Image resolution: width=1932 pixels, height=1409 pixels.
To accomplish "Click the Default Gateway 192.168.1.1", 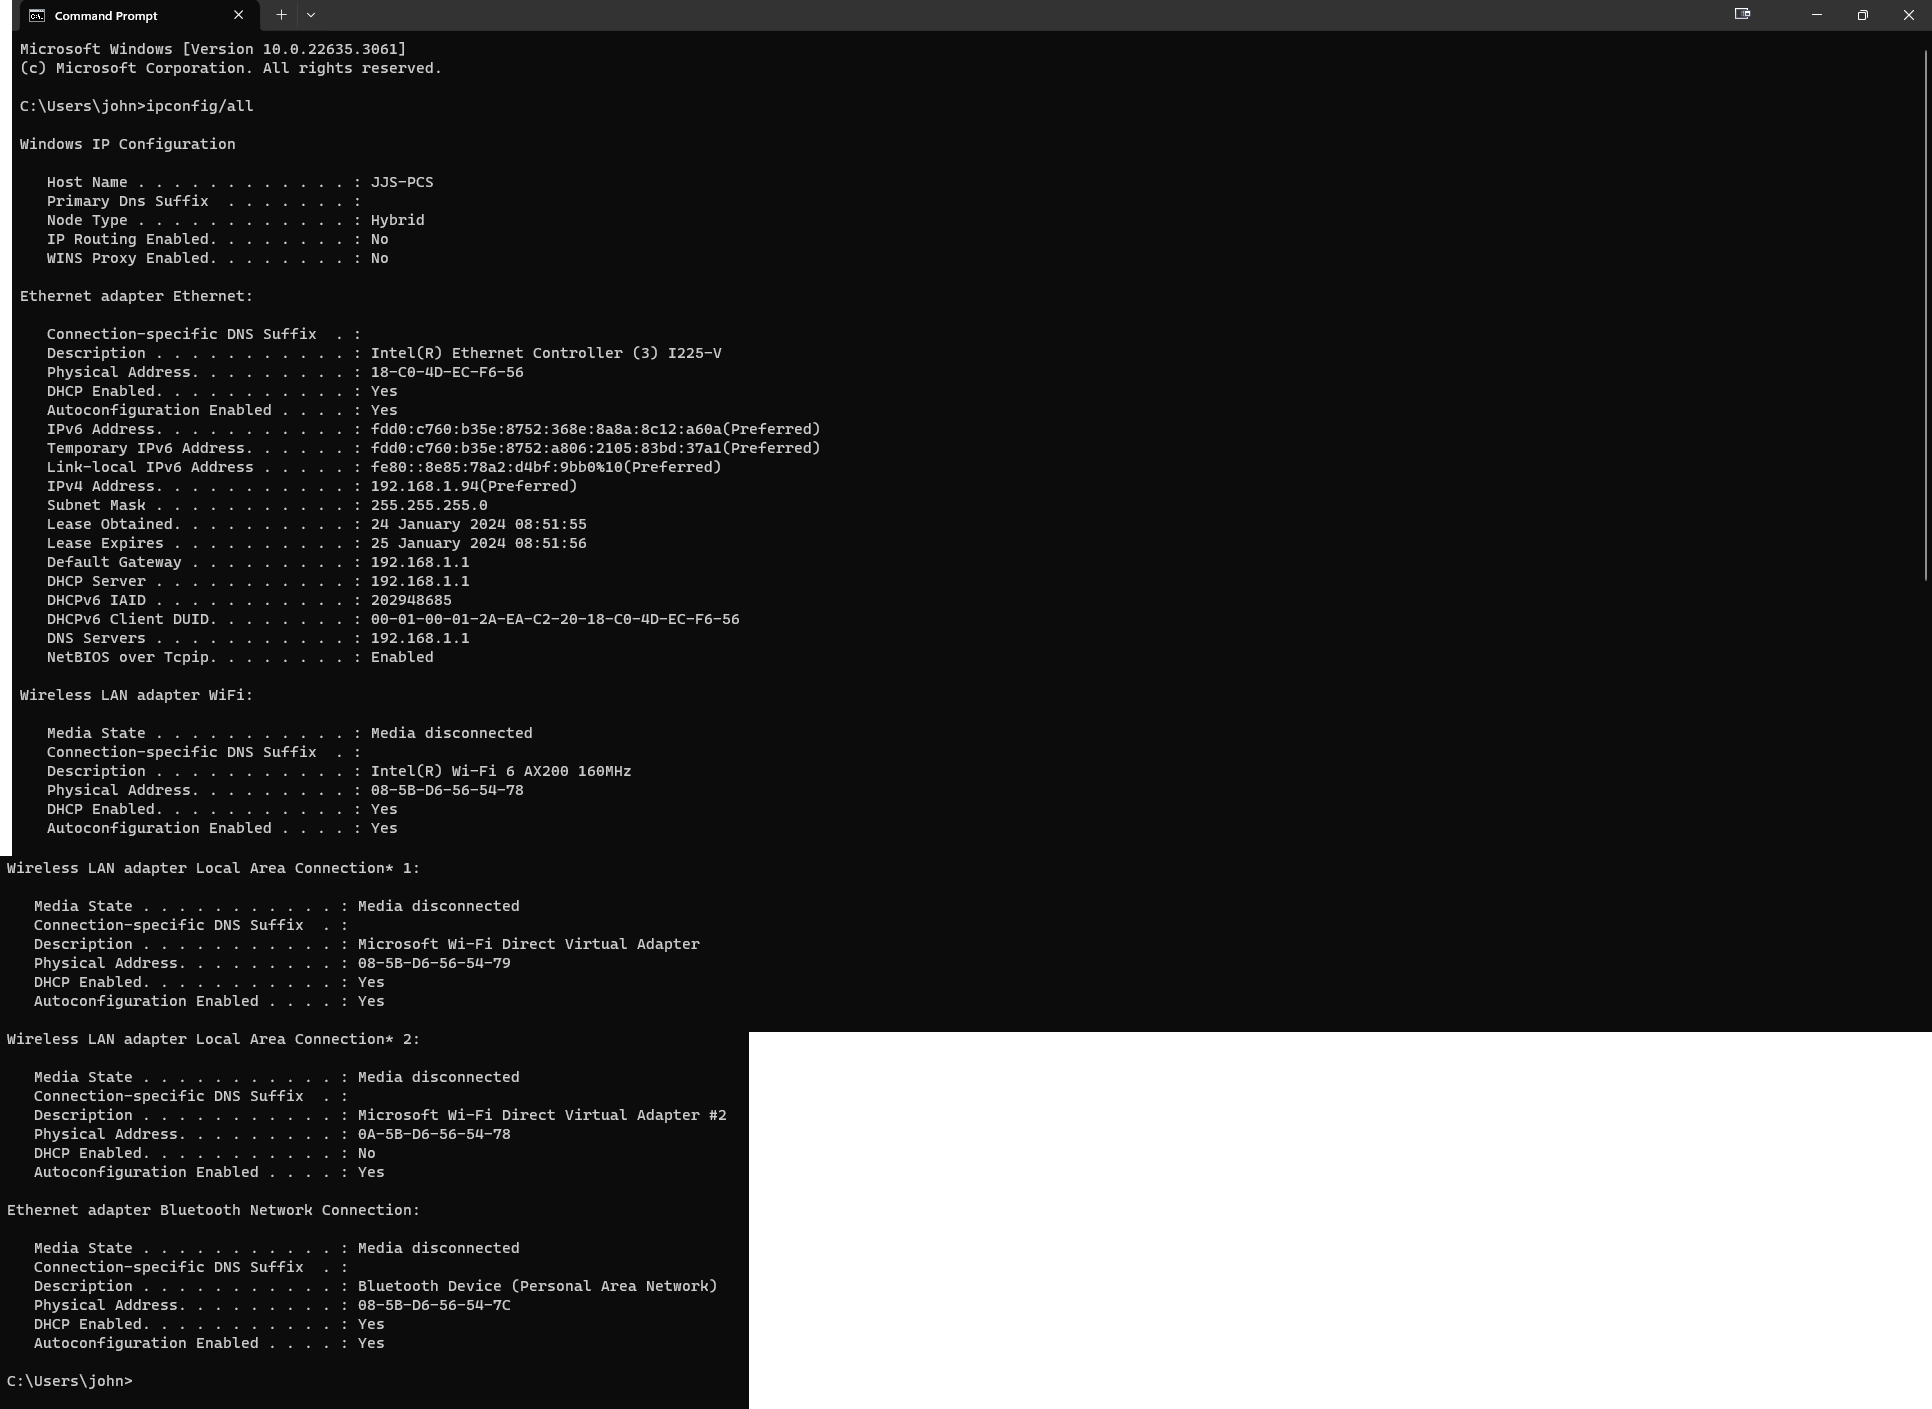I will (x=419, y=562).
